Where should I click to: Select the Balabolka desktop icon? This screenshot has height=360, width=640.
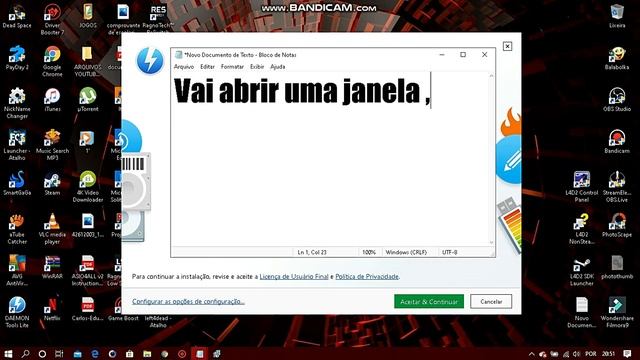click(x=617, y=58)
